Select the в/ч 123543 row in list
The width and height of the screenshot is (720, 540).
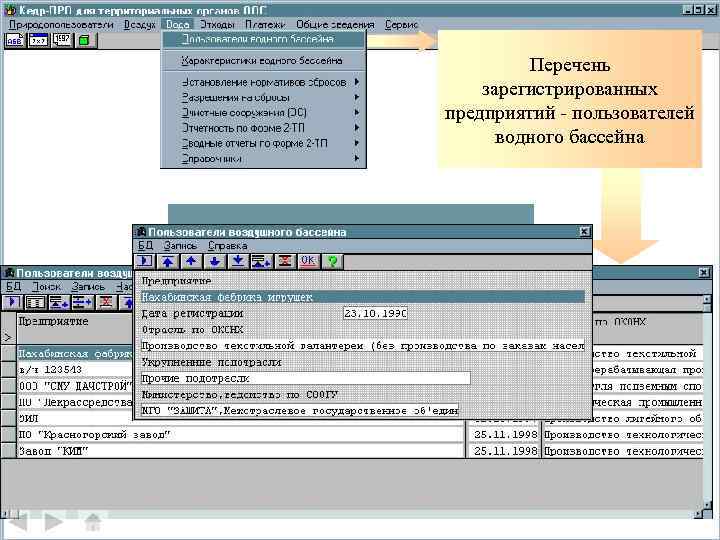click(73, 370)
